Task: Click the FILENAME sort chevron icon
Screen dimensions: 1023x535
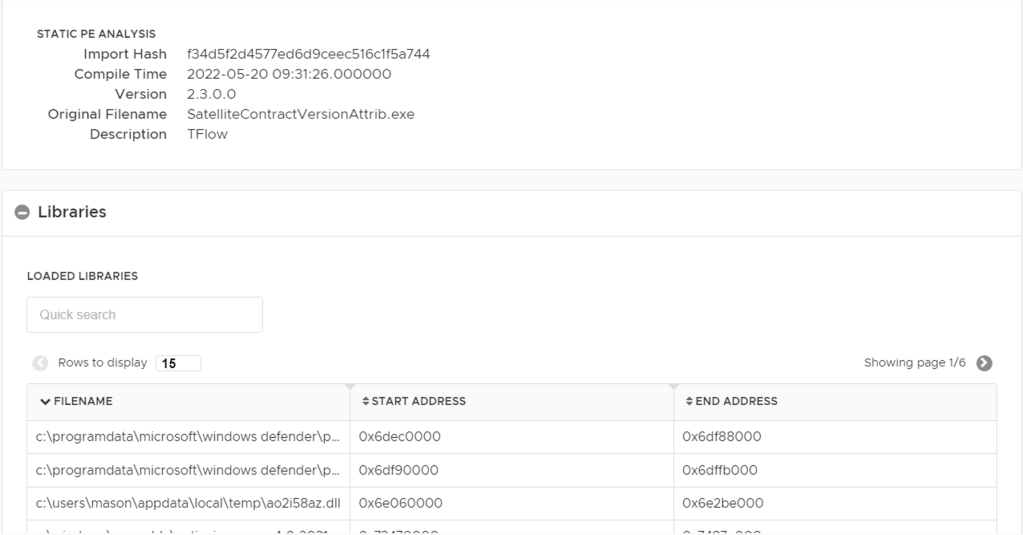Action: (x=45, y=401)
